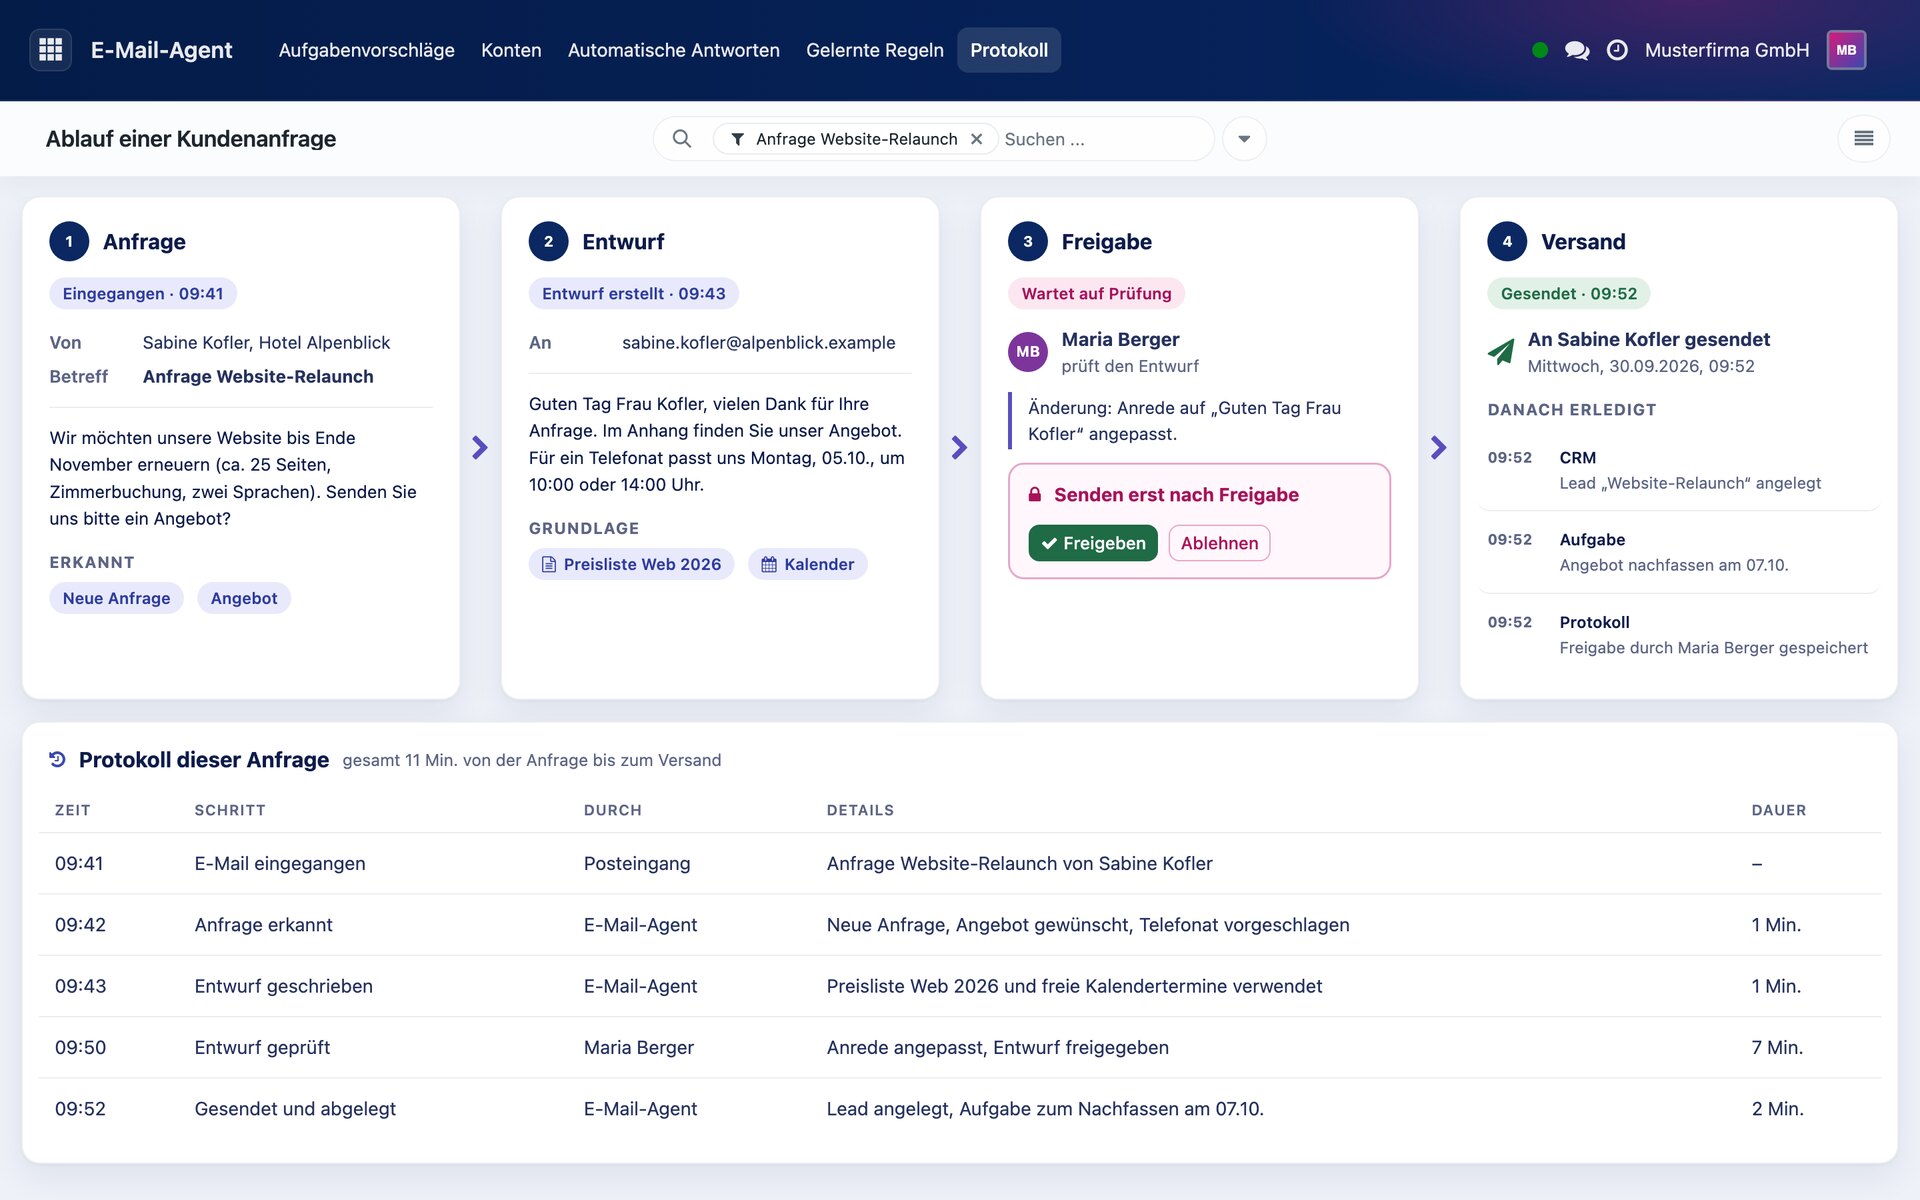
Task: Click the Musterfirma GmbH company name
Action: (1727, 50)
